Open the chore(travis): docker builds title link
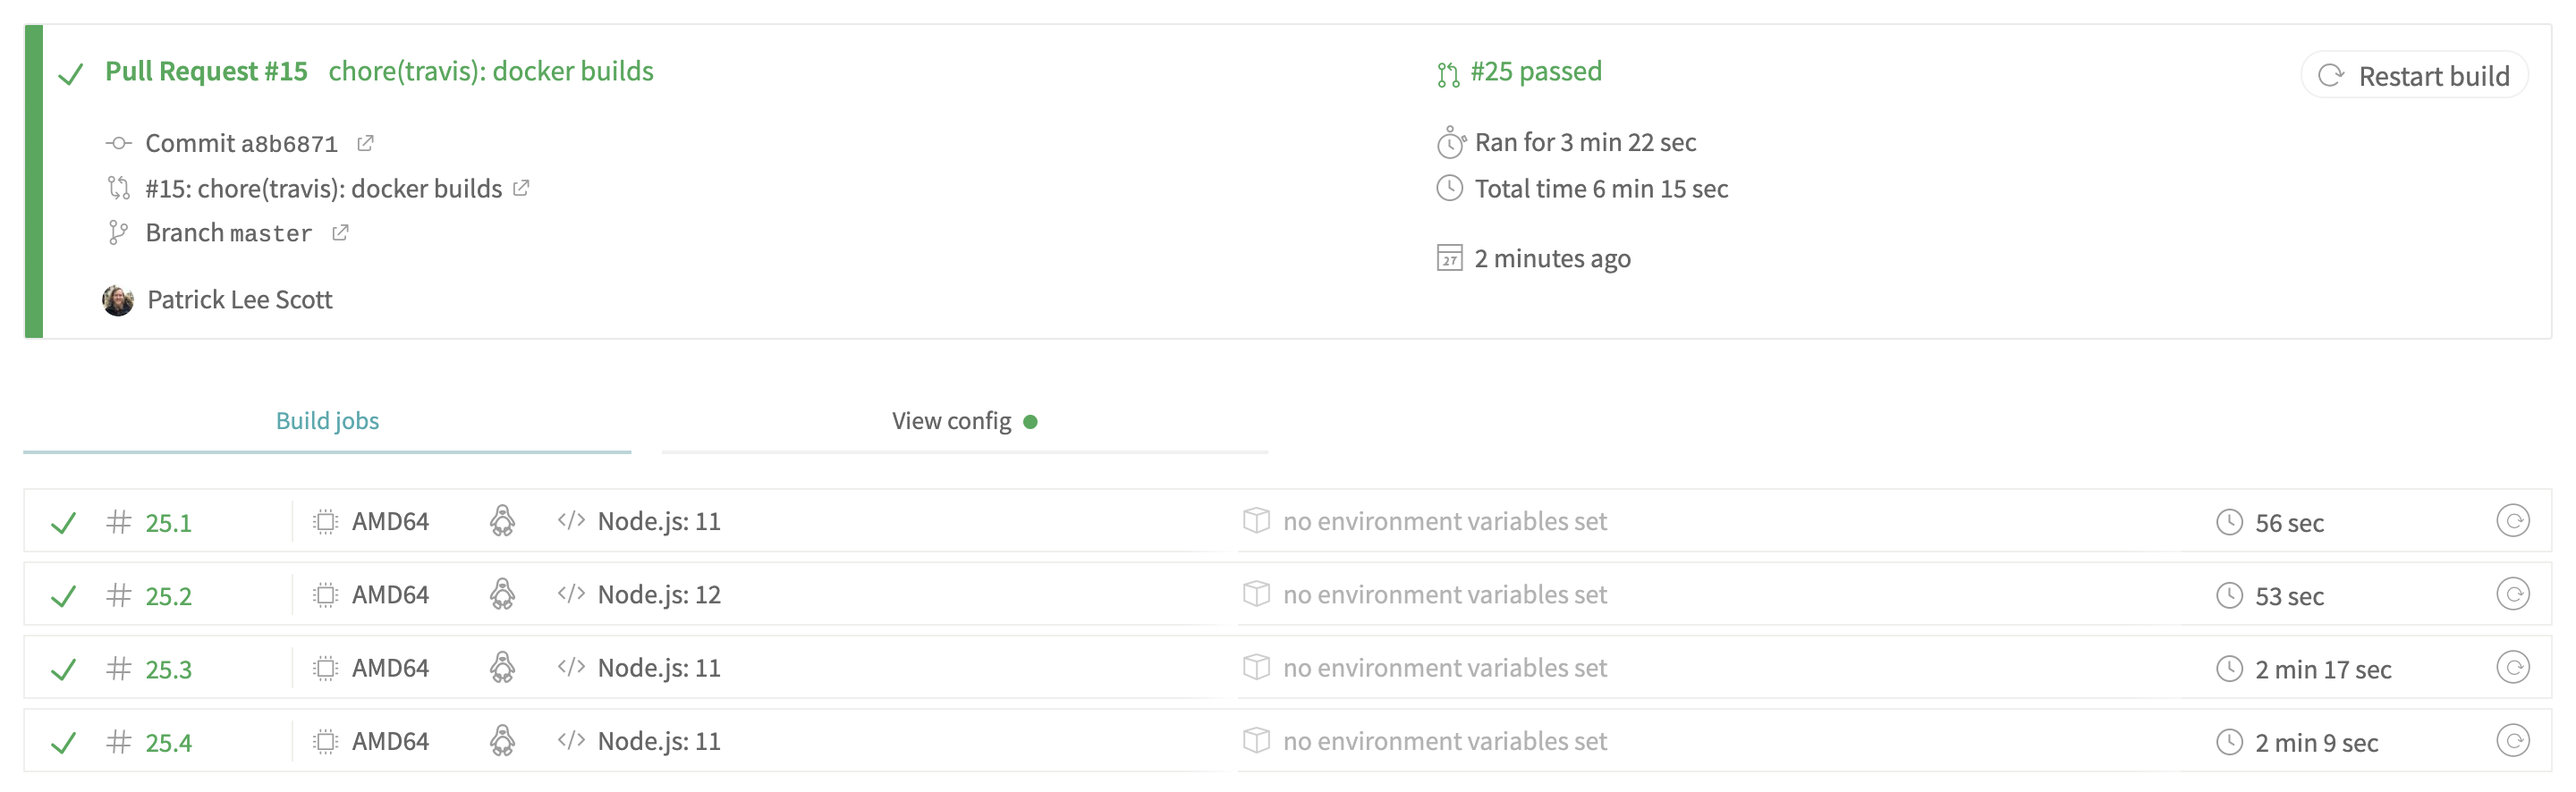 tap(491, 71)
